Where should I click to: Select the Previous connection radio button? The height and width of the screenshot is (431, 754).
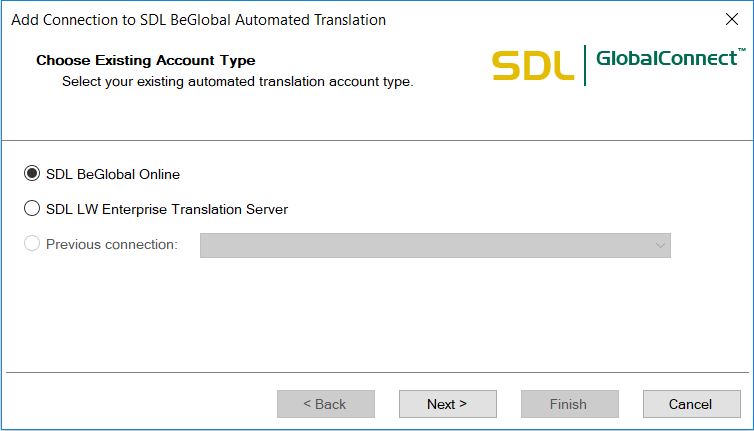click(32, 243)
